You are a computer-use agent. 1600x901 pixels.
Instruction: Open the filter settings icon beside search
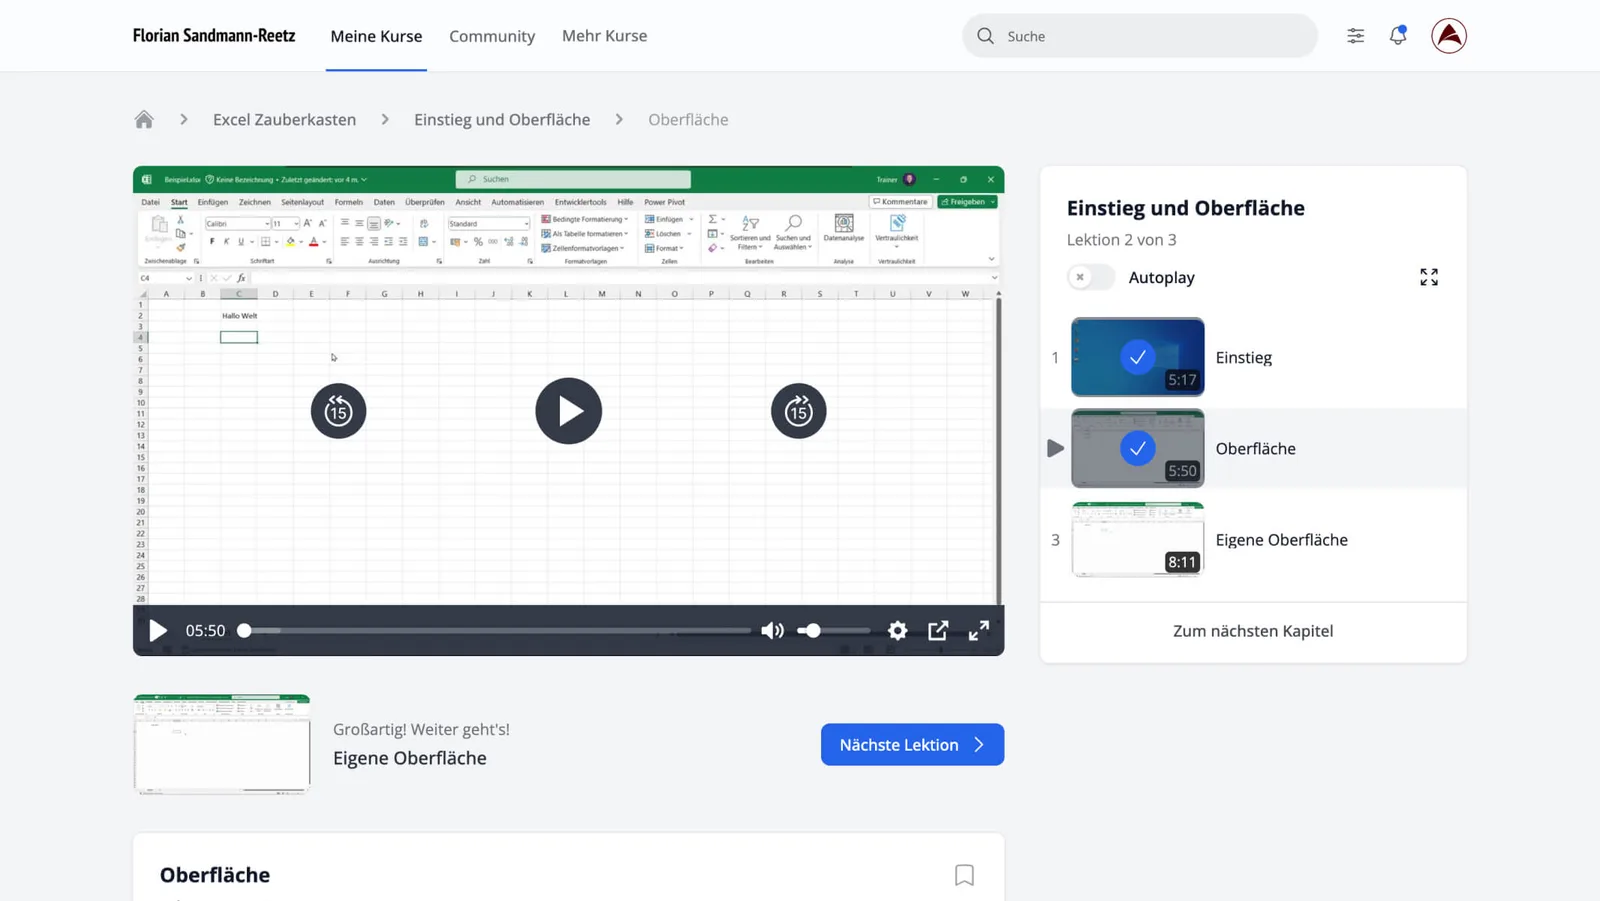tap(1355, 36)
